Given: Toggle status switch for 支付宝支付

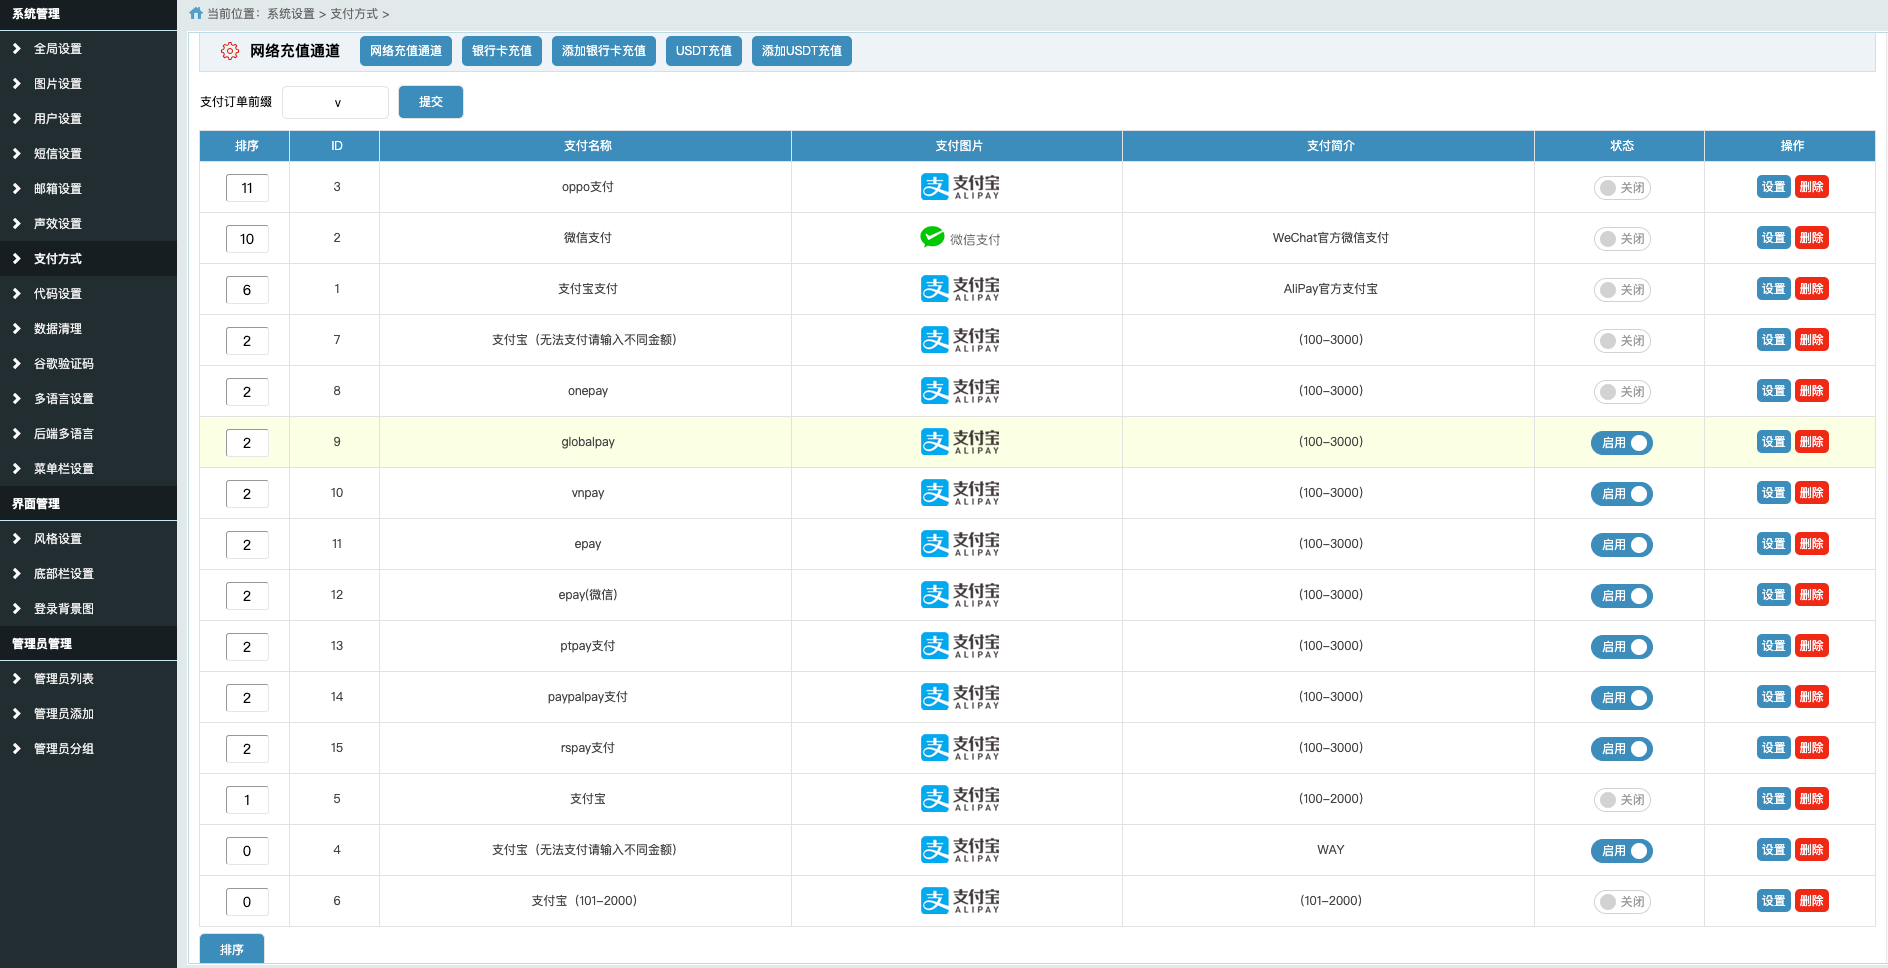Looking at the screenshot, I should click(1622, 290).
